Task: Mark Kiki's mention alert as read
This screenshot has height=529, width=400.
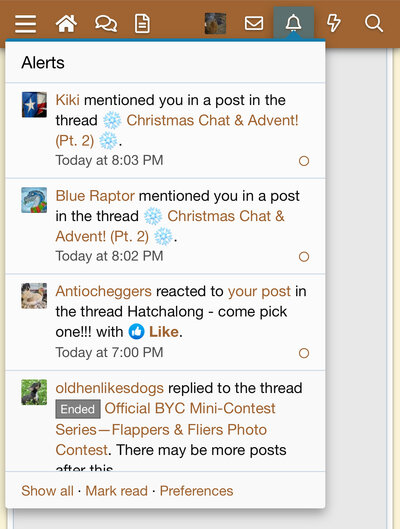Action: tap(304, 161)
